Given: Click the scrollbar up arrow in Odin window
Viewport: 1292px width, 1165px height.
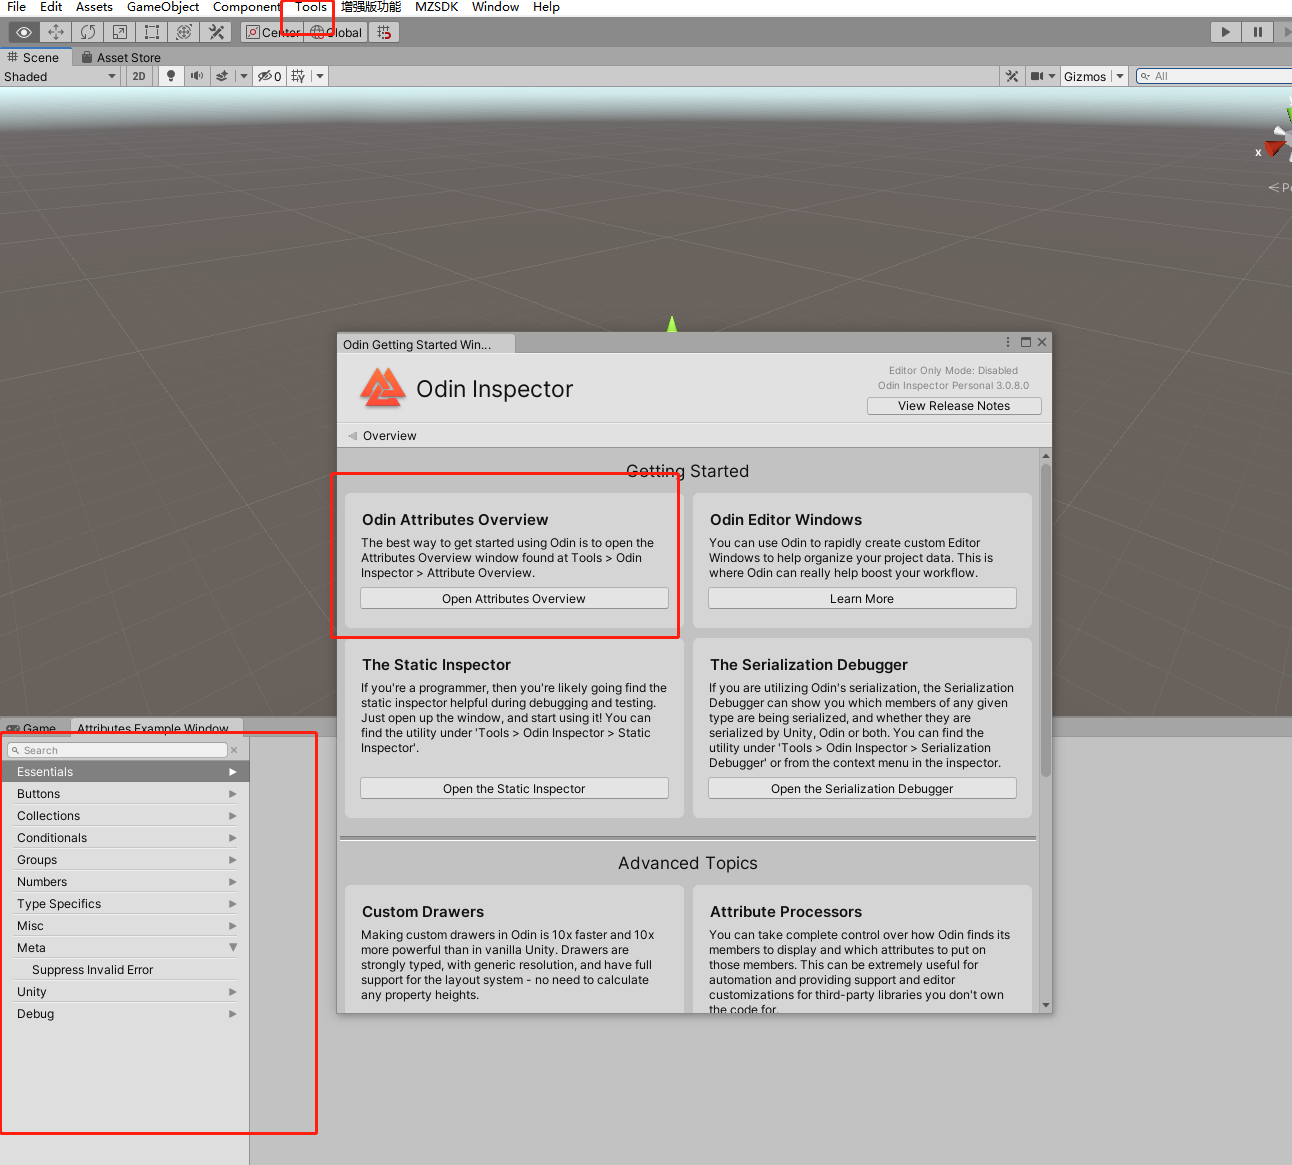Looking at the screenshot, I should point(1046,455).
